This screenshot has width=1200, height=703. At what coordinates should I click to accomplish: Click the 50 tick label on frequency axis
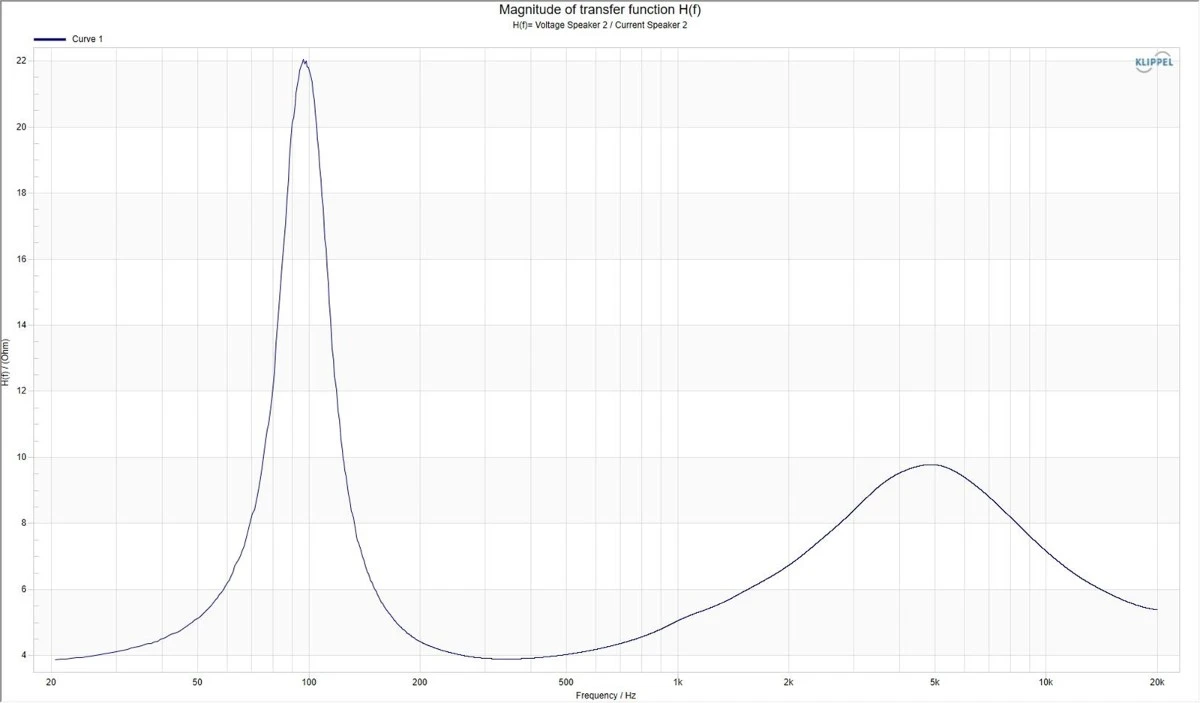click(x=197, y=682)
